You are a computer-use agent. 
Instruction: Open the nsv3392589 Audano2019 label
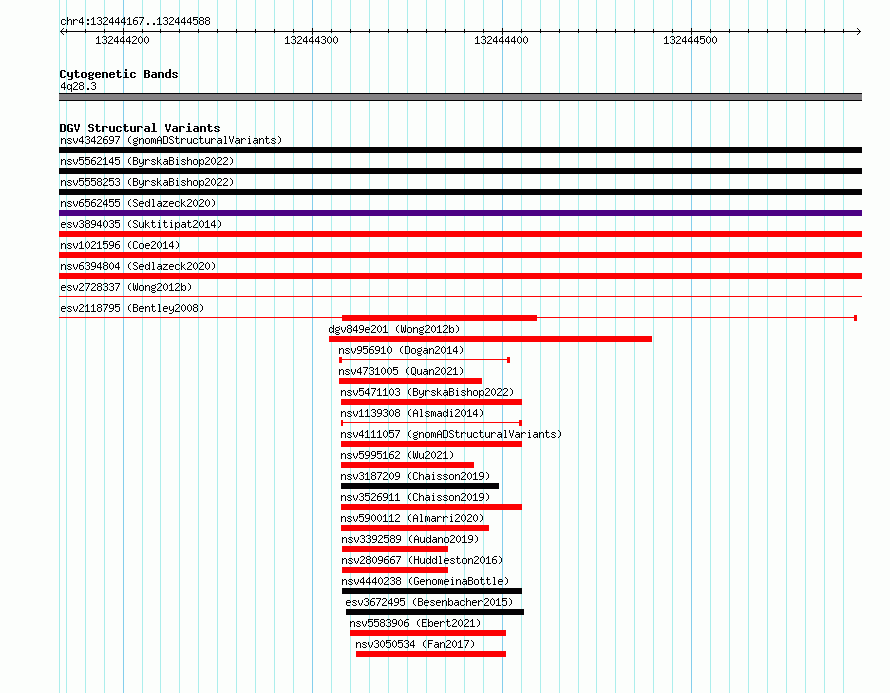(x=410, y=539)
